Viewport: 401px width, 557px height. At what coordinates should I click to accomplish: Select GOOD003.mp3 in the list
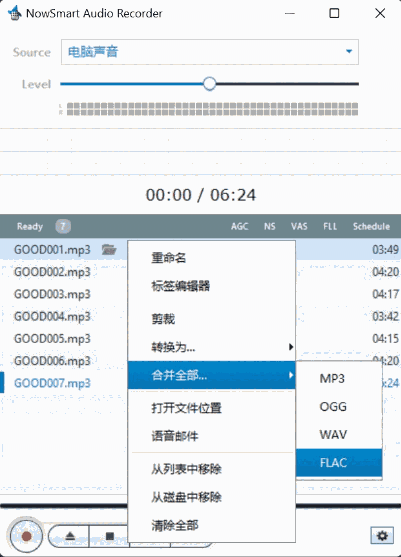click(x=52, y=294)
